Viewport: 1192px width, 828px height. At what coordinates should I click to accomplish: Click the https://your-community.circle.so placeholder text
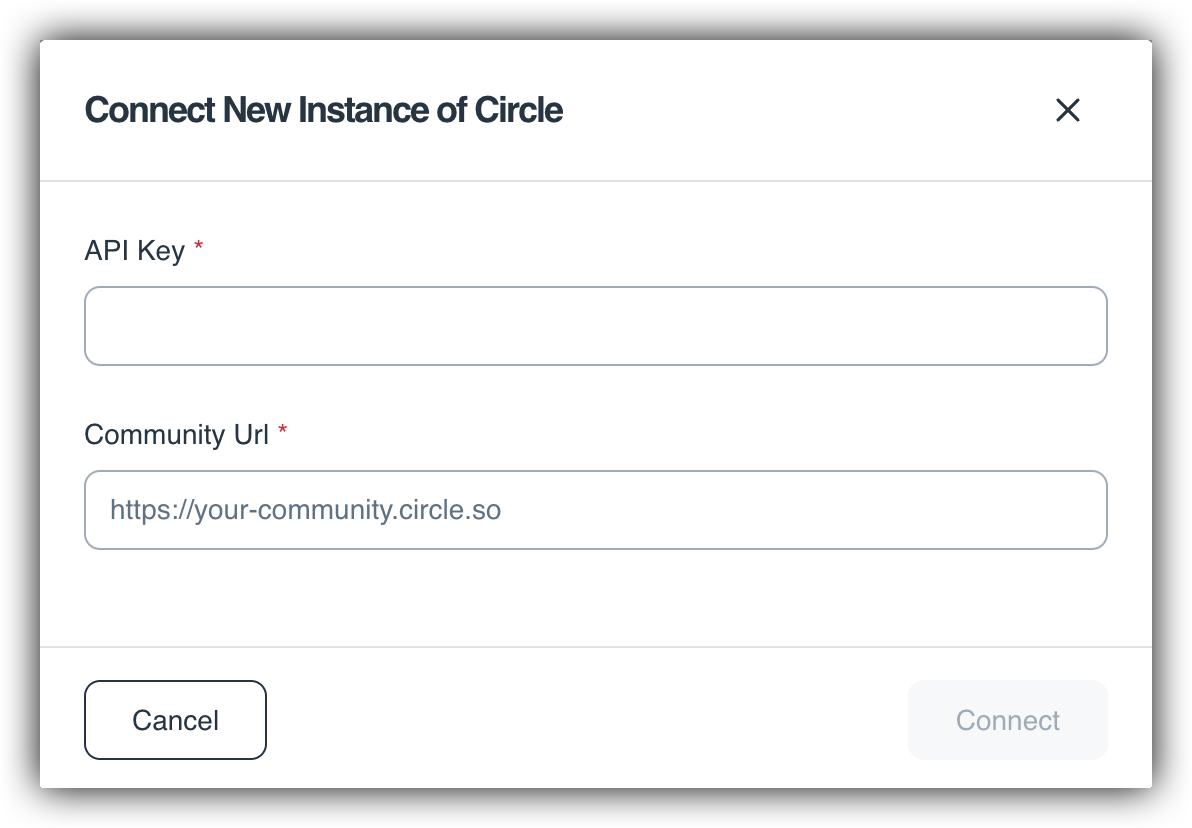tap(305, 510)
